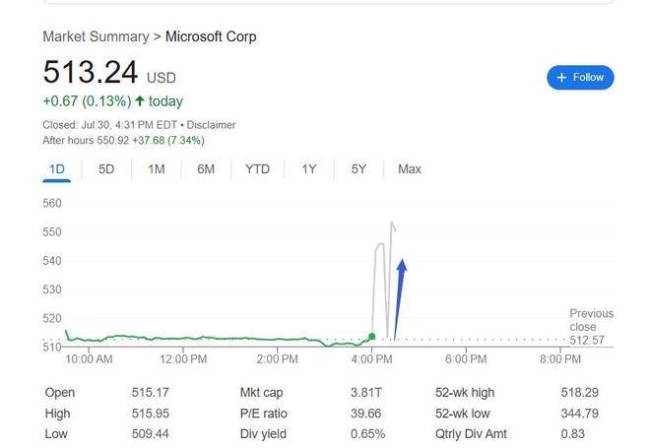The image size is (650, 448).
Task: Open the 5Y chart view
Action: (x=359, y=169)
